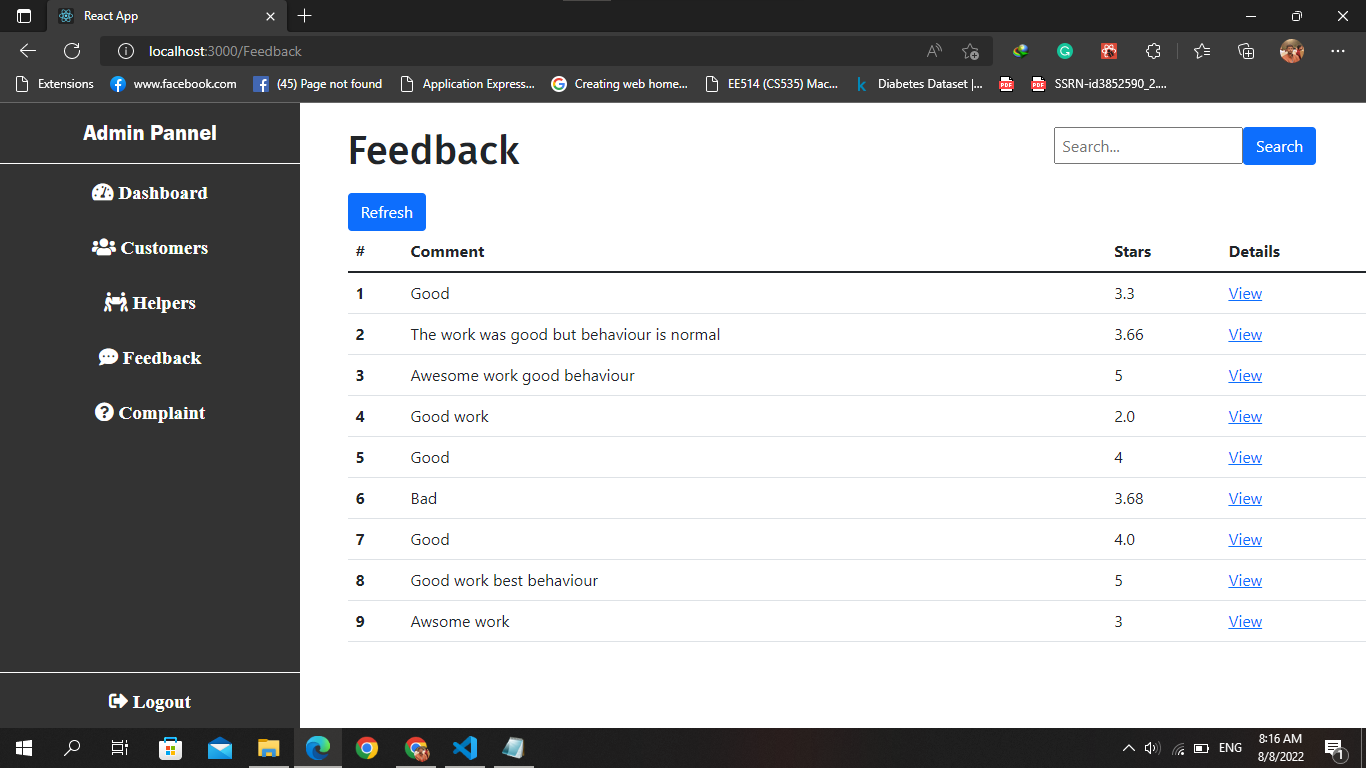Screen dimensions: 1366x768
Task: Open a new browser tab with plus
Action: click(x=305, y=16)
